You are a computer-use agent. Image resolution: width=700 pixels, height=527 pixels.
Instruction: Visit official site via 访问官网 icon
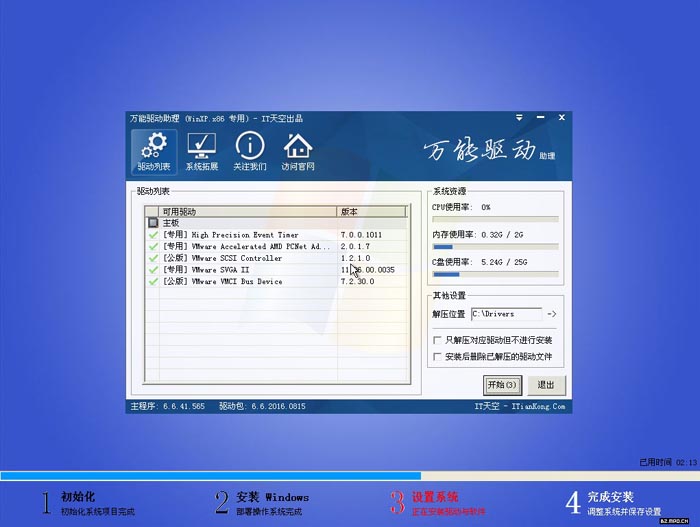pos(297,152)
